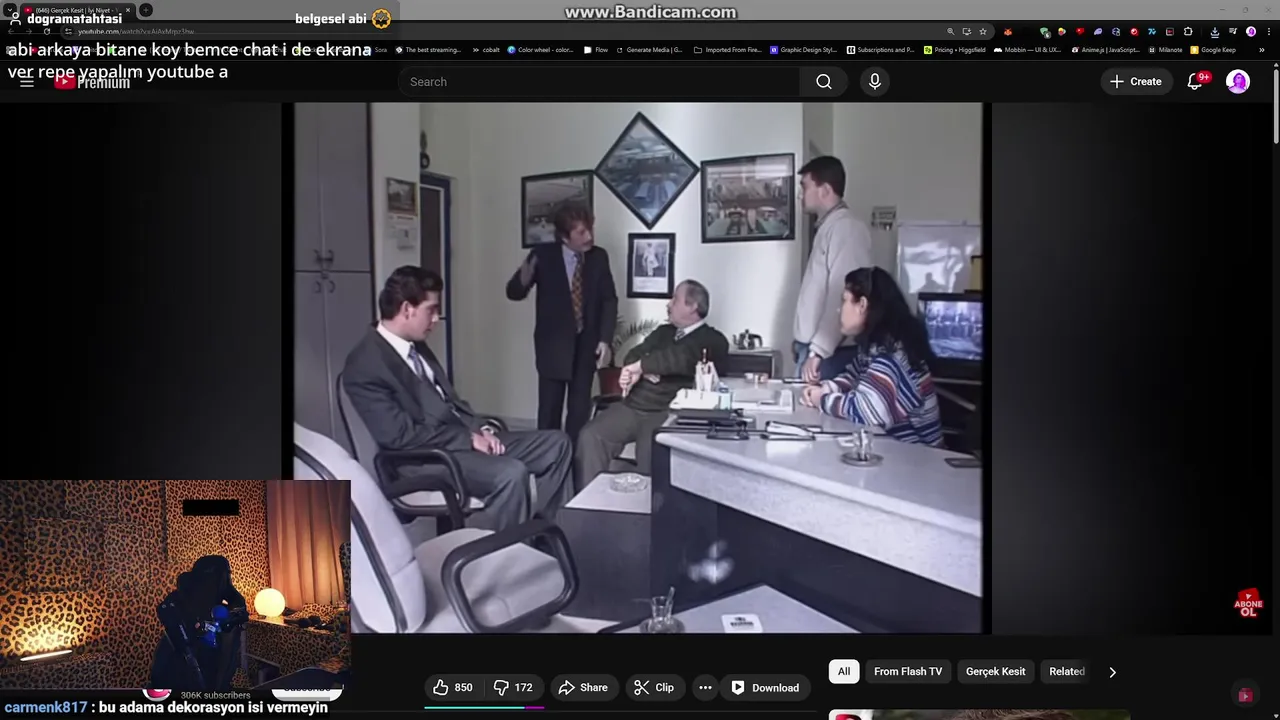Open The best streaming bookmark

(x=428, y=49)
